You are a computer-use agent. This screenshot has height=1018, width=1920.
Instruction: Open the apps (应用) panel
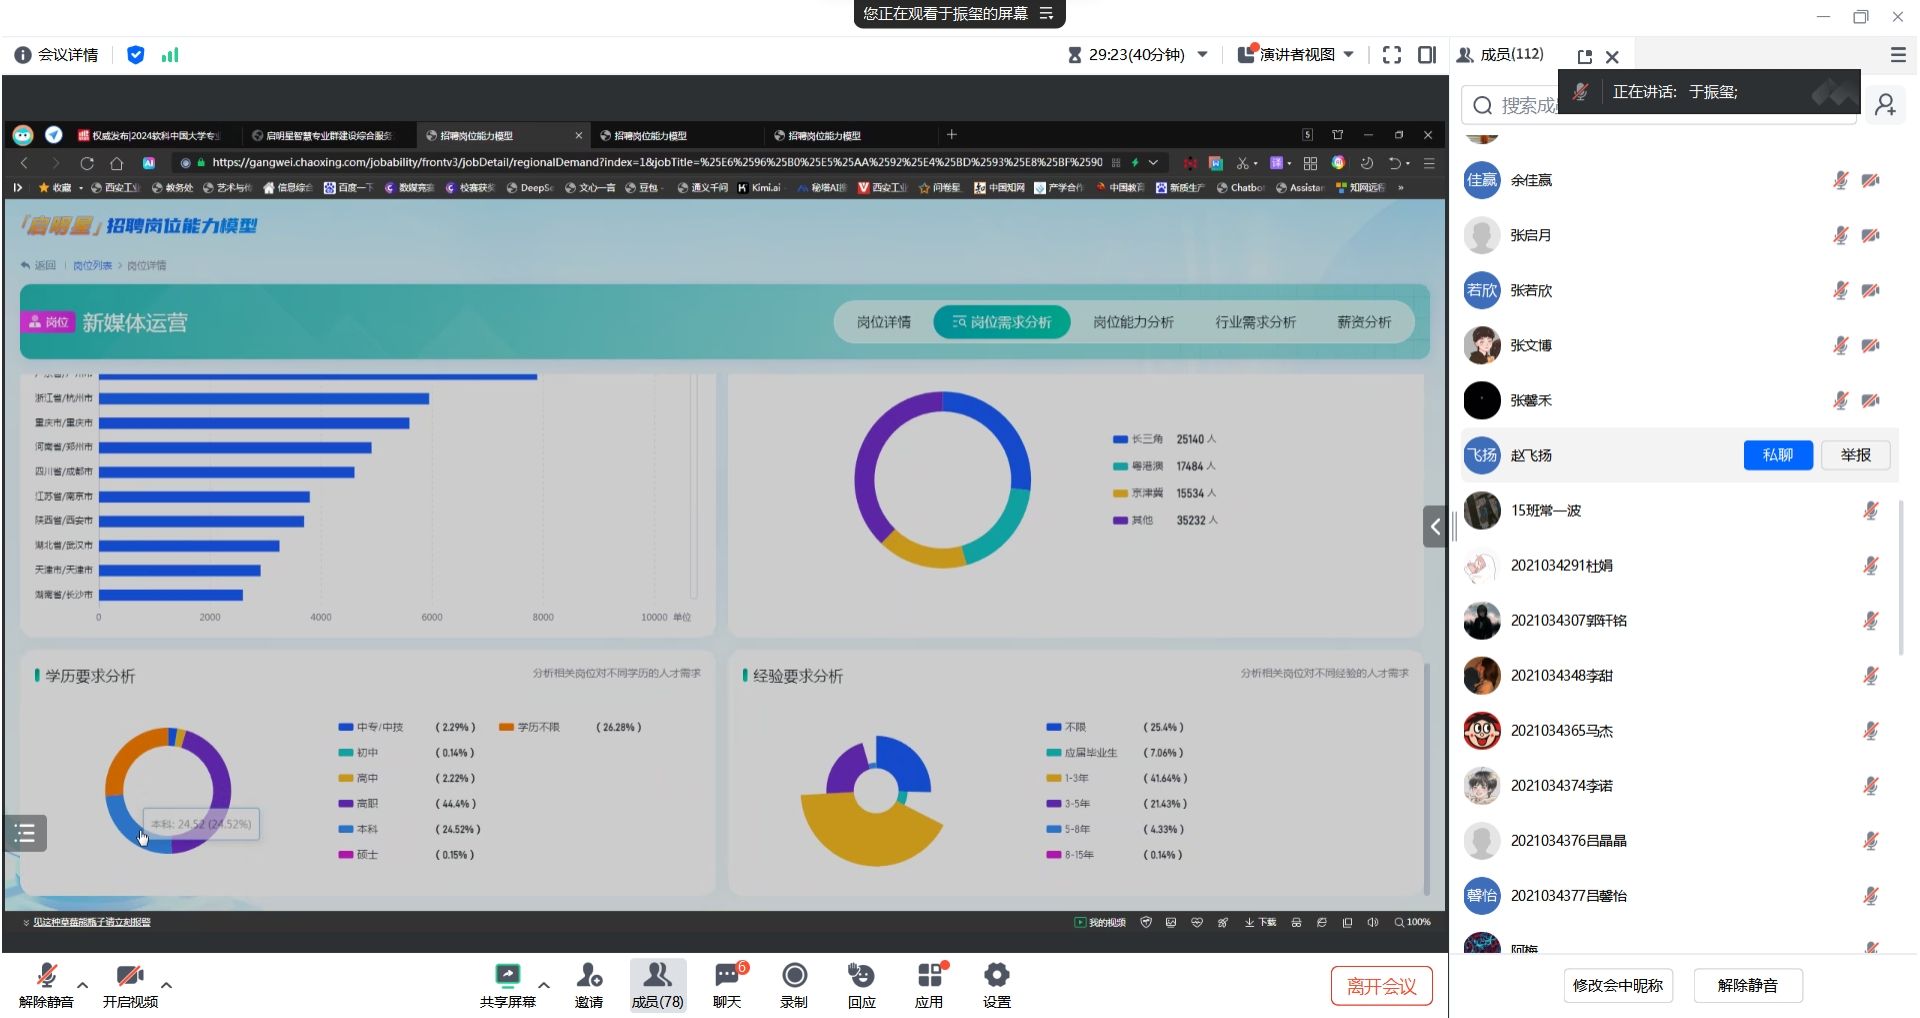[929, 984]
